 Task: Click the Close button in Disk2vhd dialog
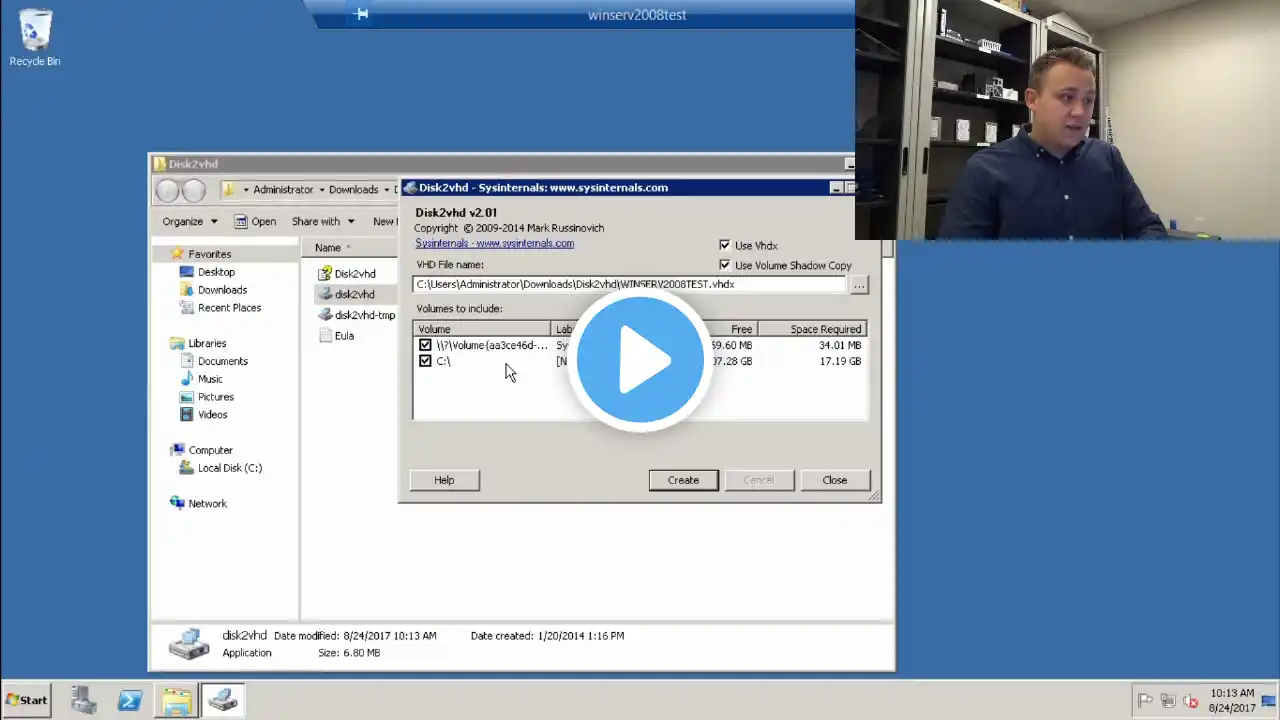click(834, 480)
